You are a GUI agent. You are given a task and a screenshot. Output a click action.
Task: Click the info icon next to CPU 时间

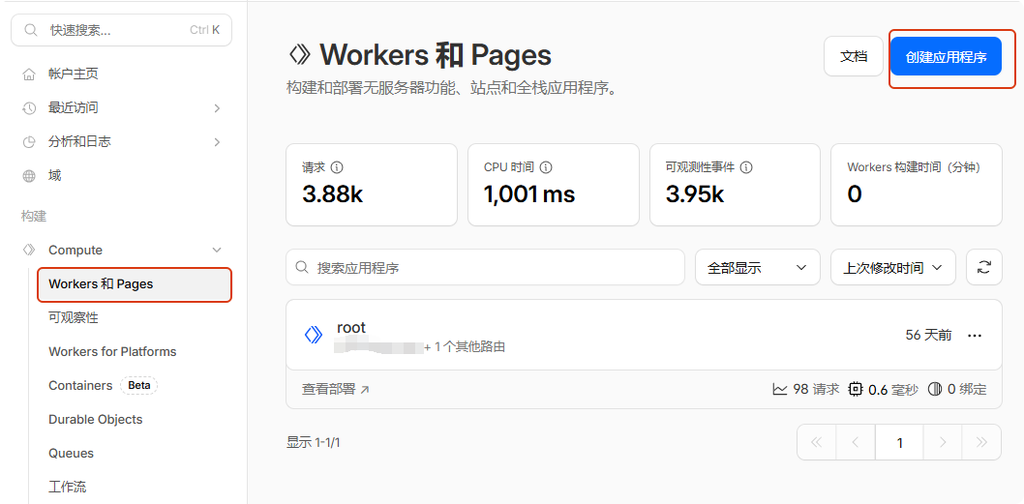546,167
